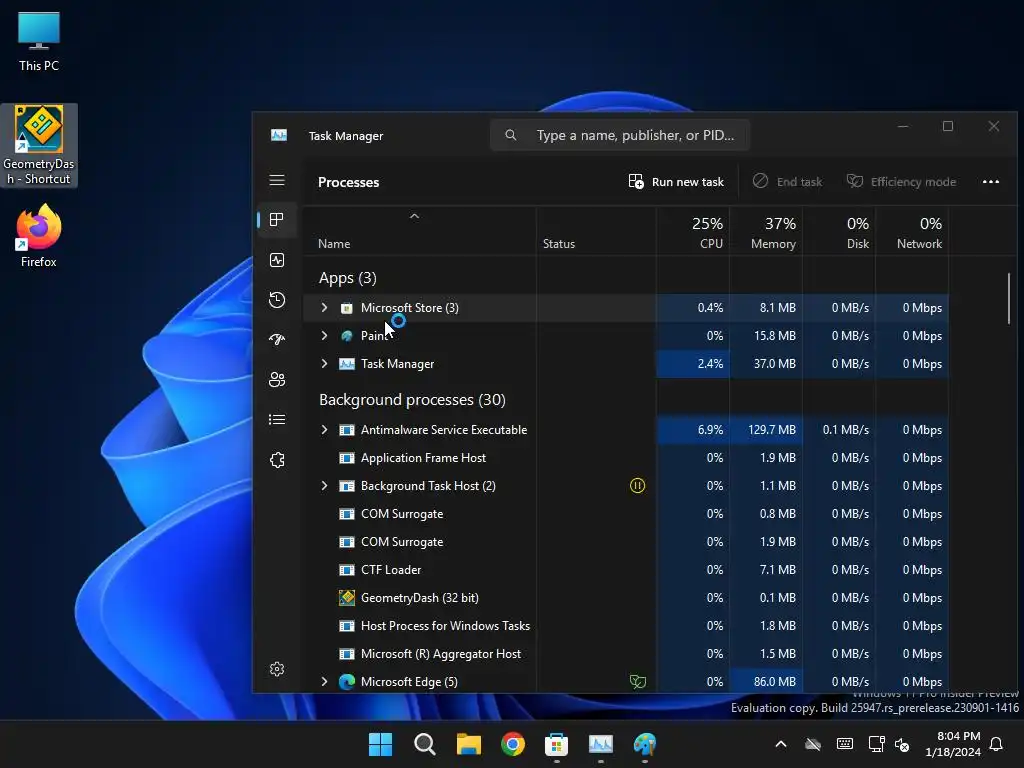Click the Paint process icon
The height and width of the screenshot is (768, 1024).
[347, 336]
